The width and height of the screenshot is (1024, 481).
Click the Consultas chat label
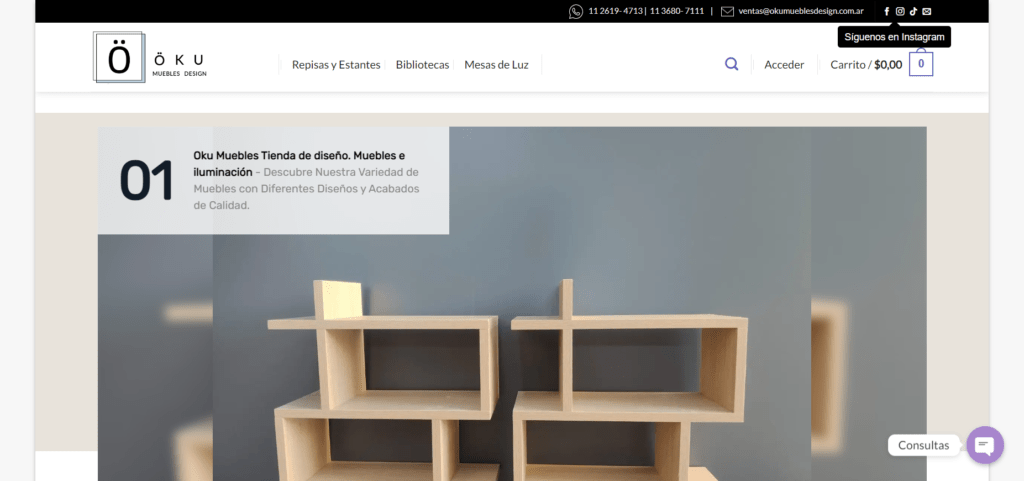[923, 445]
